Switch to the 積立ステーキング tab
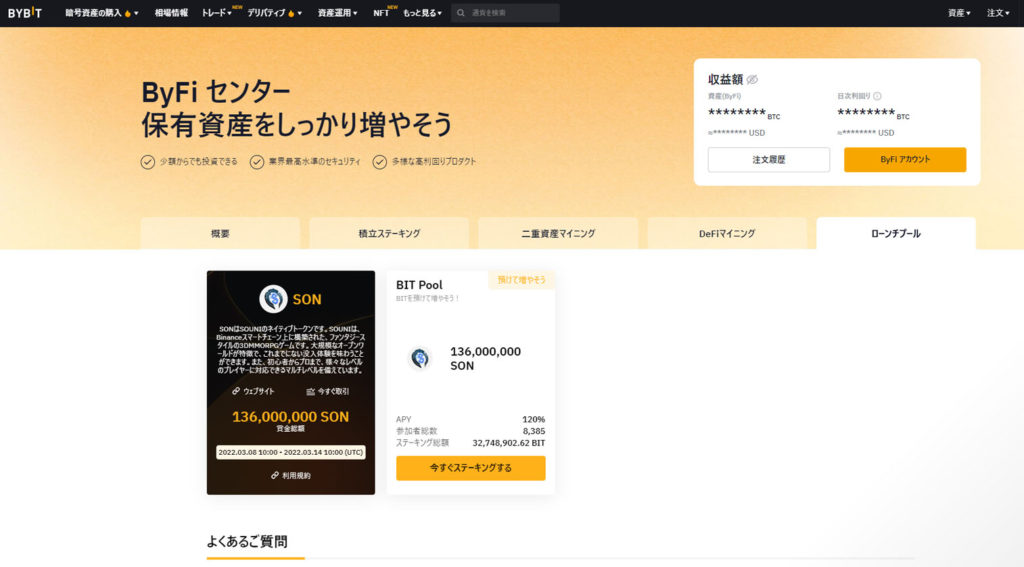 point(389,233)
